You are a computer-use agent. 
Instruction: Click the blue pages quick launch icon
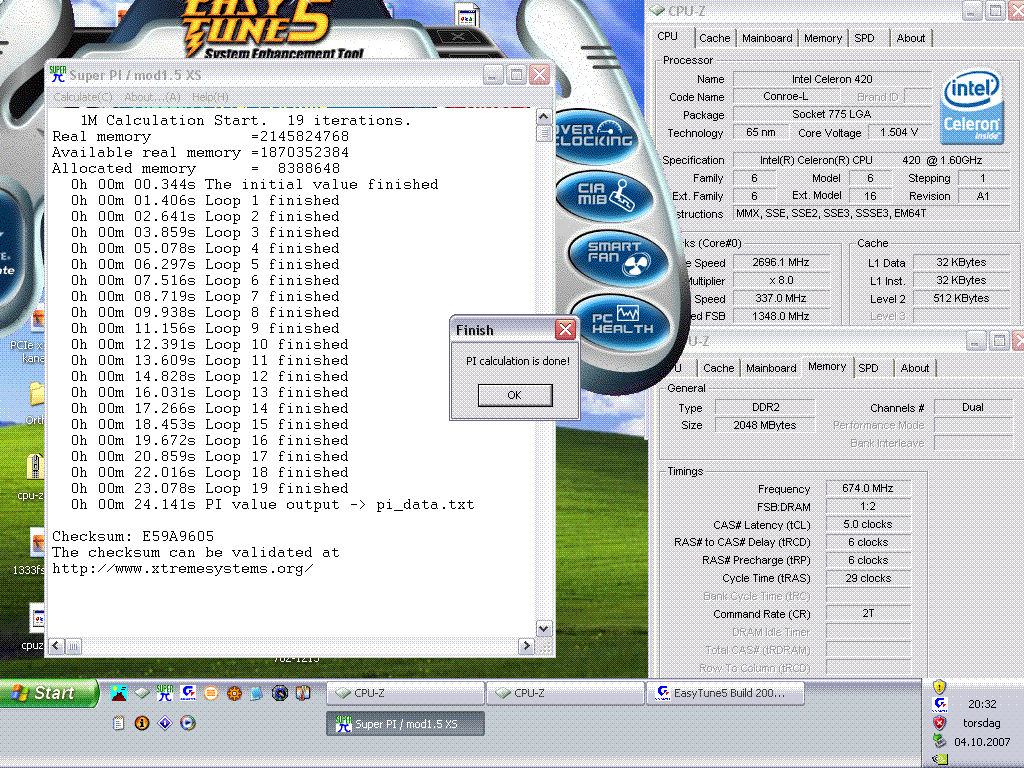(x=257, y=693)
